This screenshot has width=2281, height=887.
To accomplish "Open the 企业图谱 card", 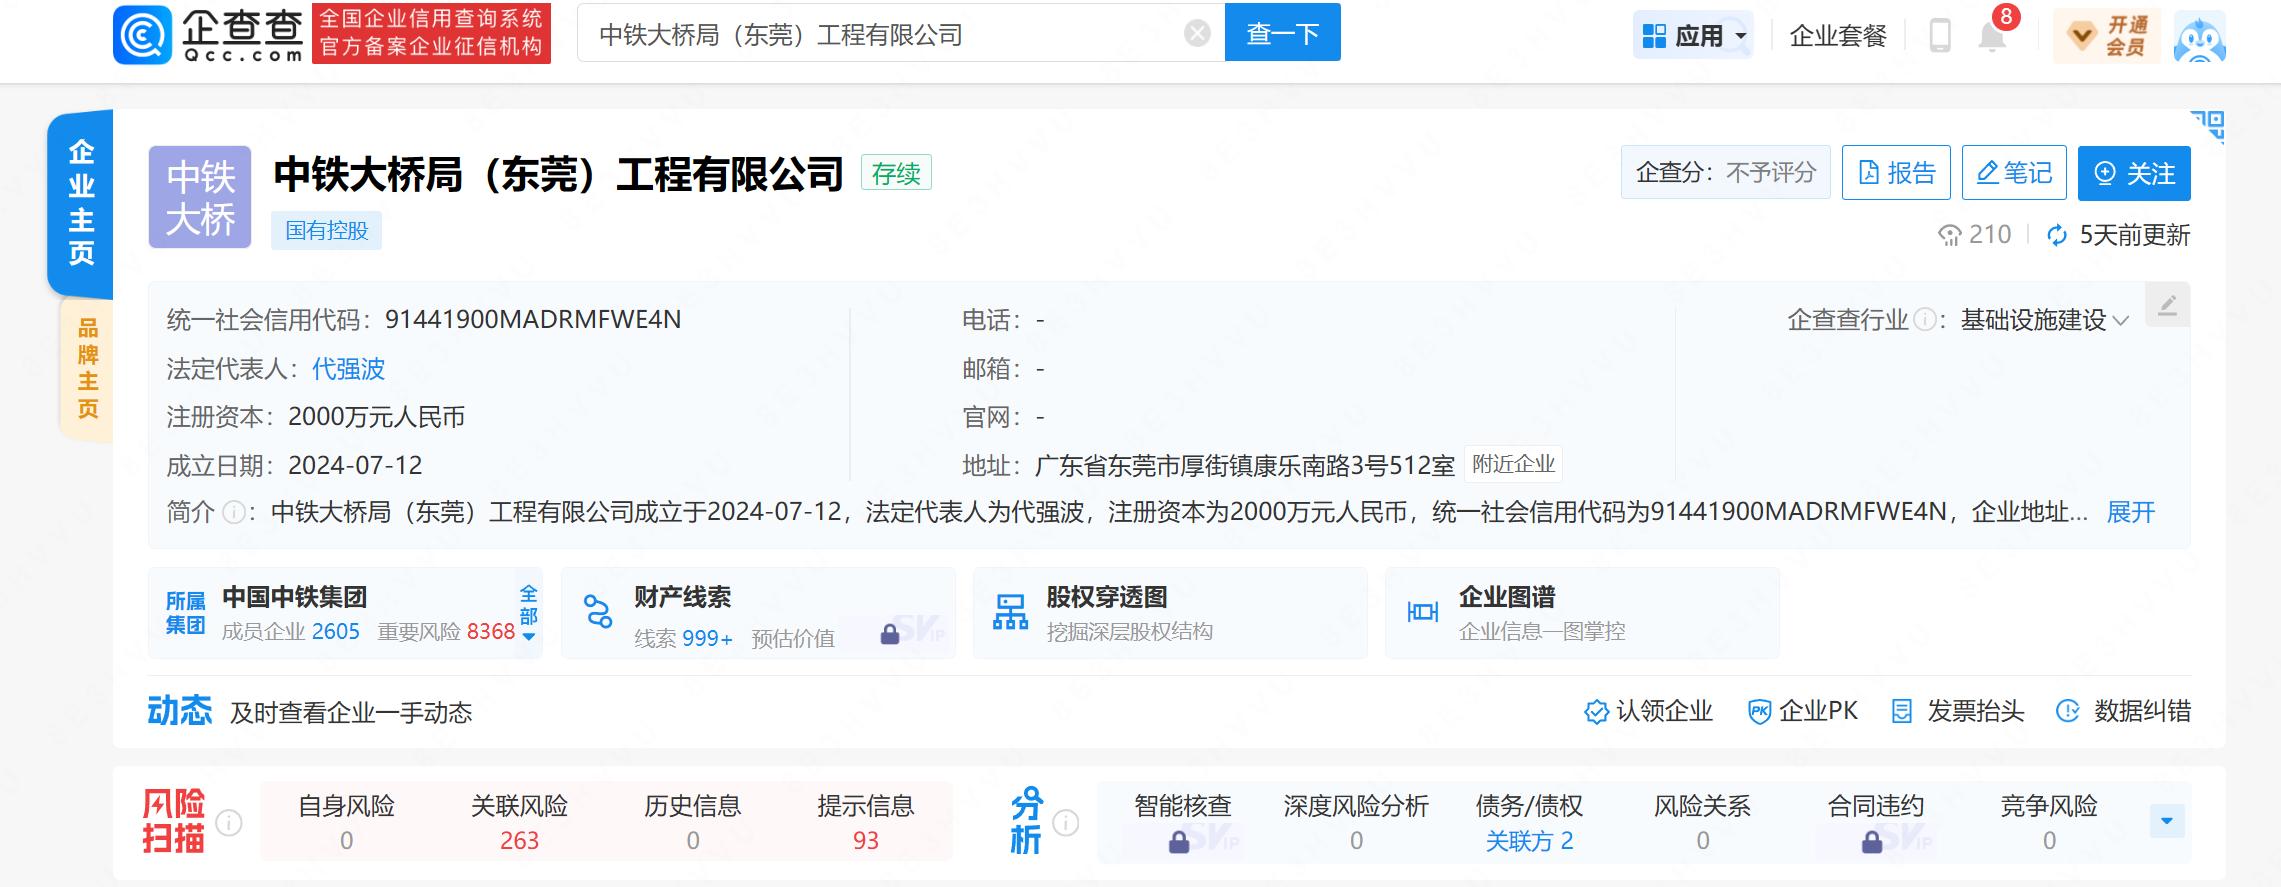I will pos(1582,613).
